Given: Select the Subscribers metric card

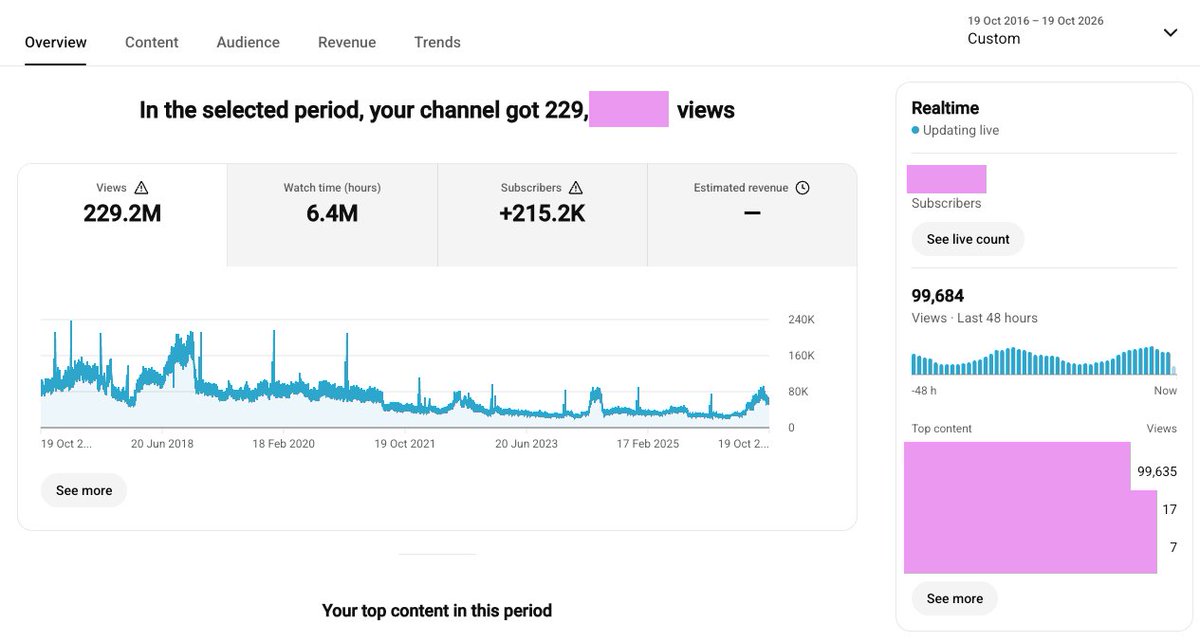Looking at the screenshot, I should [542, 215].
